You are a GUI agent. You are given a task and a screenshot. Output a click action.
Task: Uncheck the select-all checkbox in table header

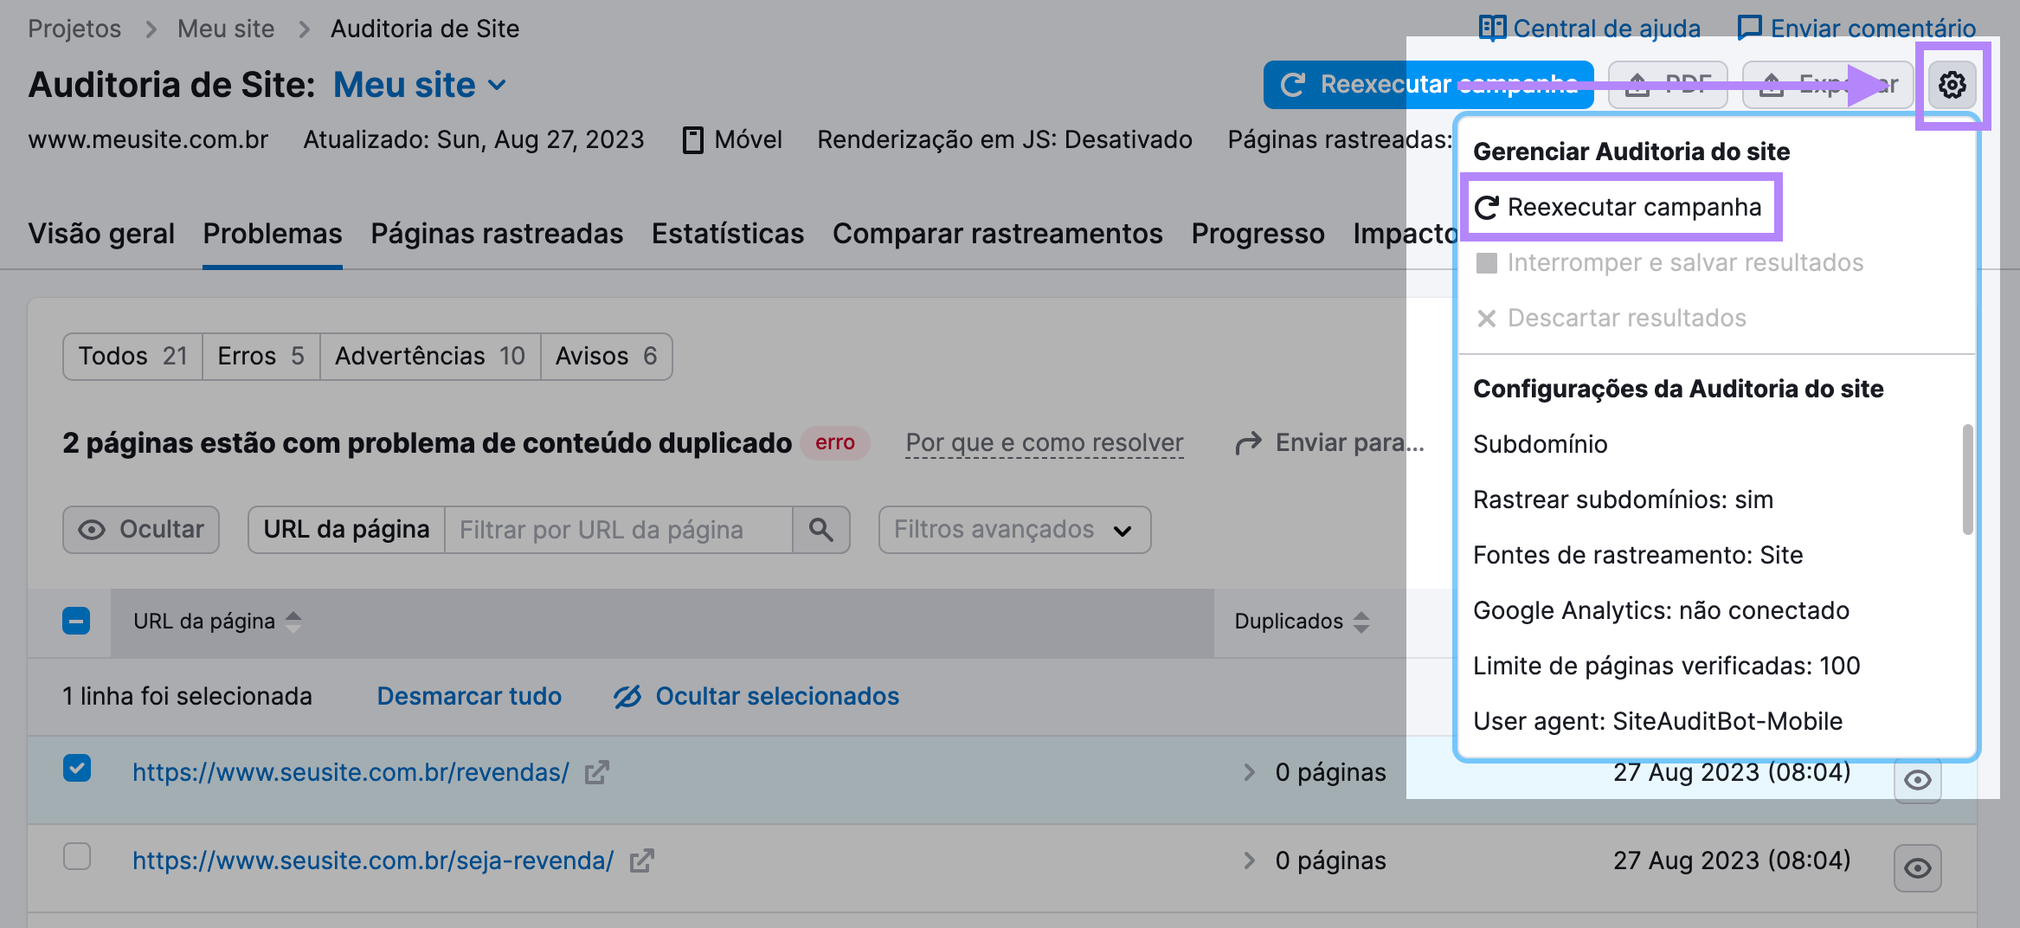[76, 621]
